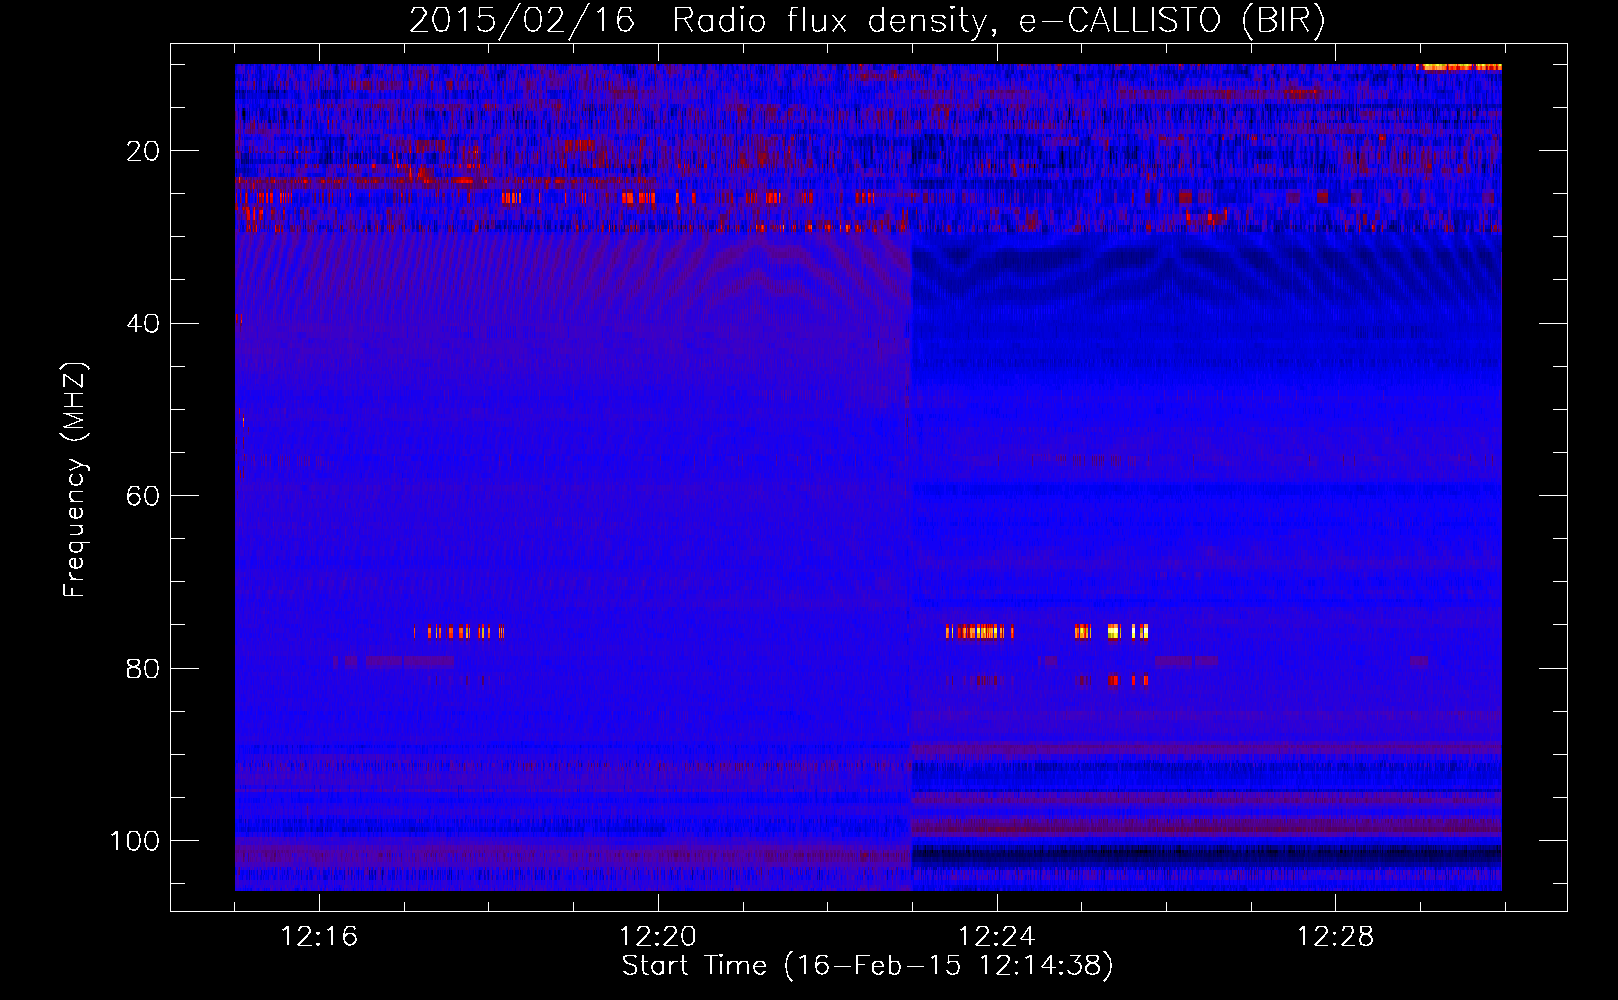This screenshot has height=1000, width=1618.
Task: Click the 12:16 time tick label
Action: [x=319, y=937]
